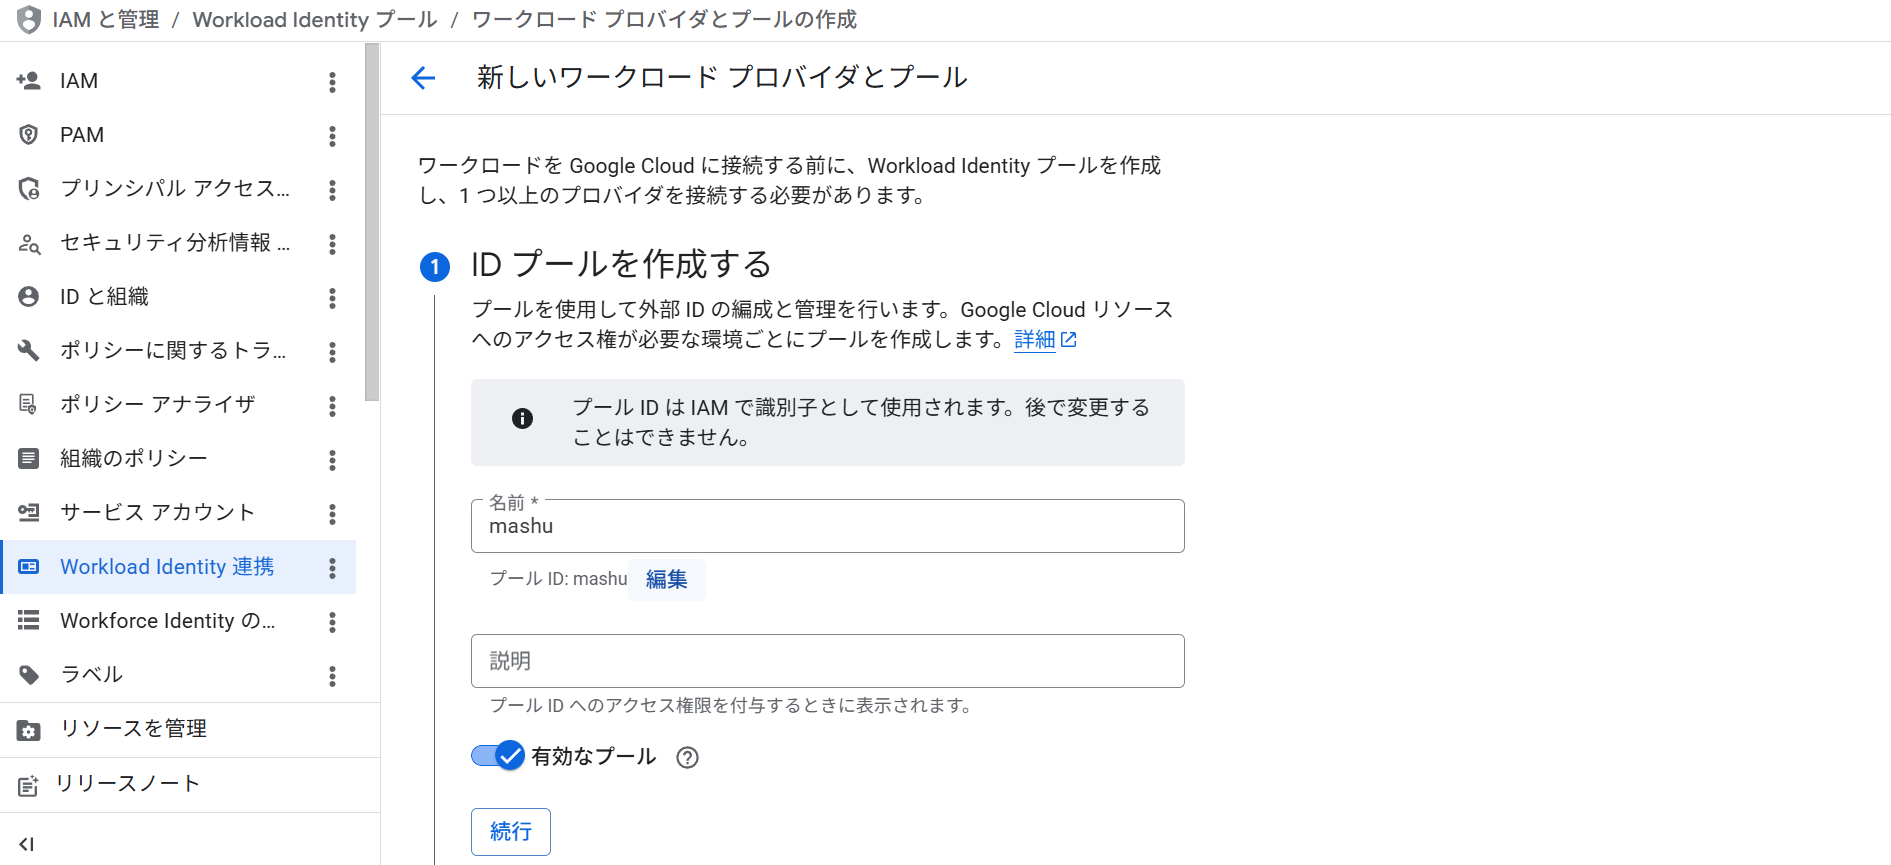The image size is (1891, 865).
Task: Select サービス アカウント in the sidebar
Action: click(x=178, y=513)
